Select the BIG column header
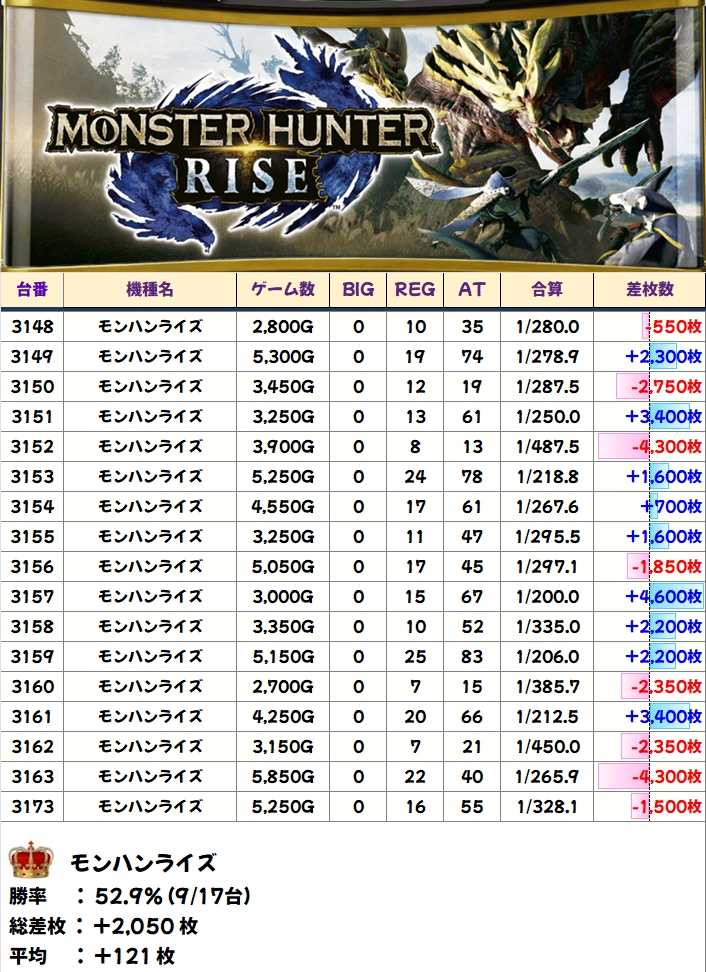This screenshot has width=706, height=972. pos(358,289)
